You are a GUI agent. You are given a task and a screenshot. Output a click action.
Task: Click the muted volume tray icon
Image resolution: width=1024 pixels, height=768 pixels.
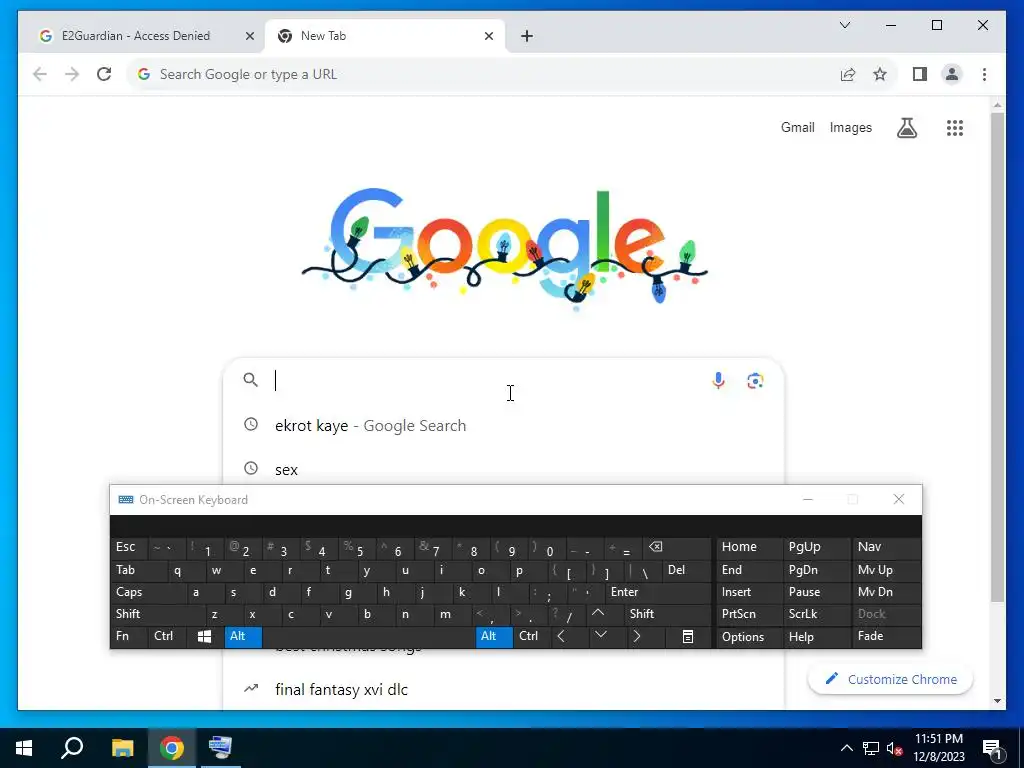(x=894, y=748)
